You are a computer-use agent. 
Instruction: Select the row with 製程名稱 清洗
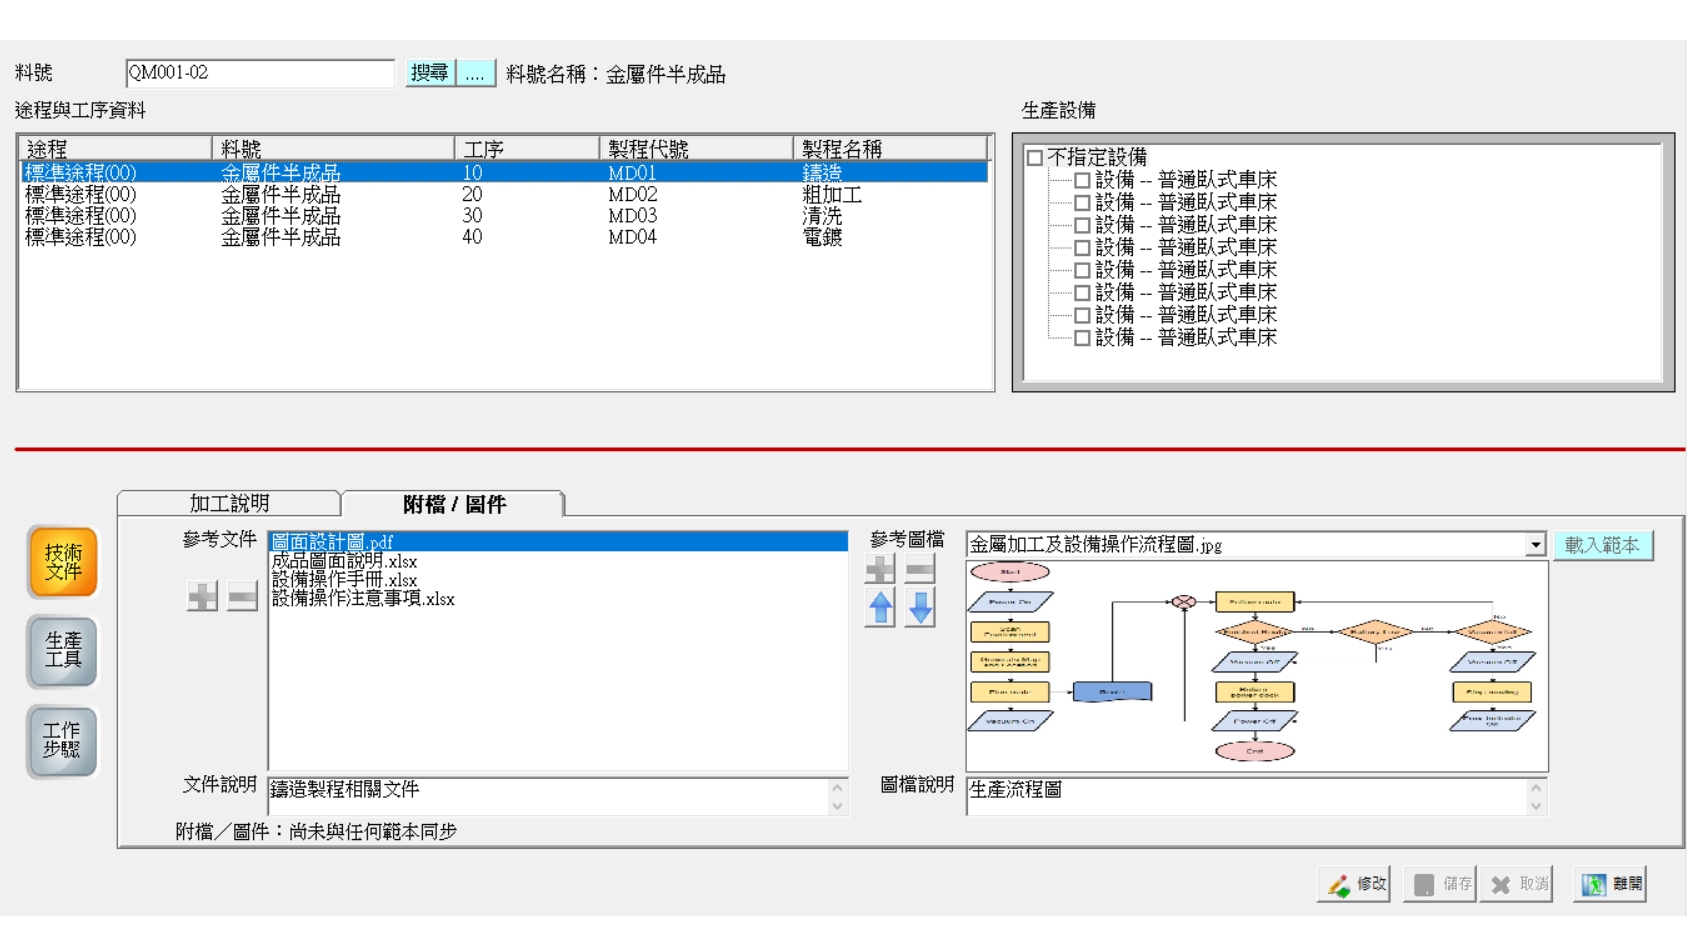[x=504, y=215]
